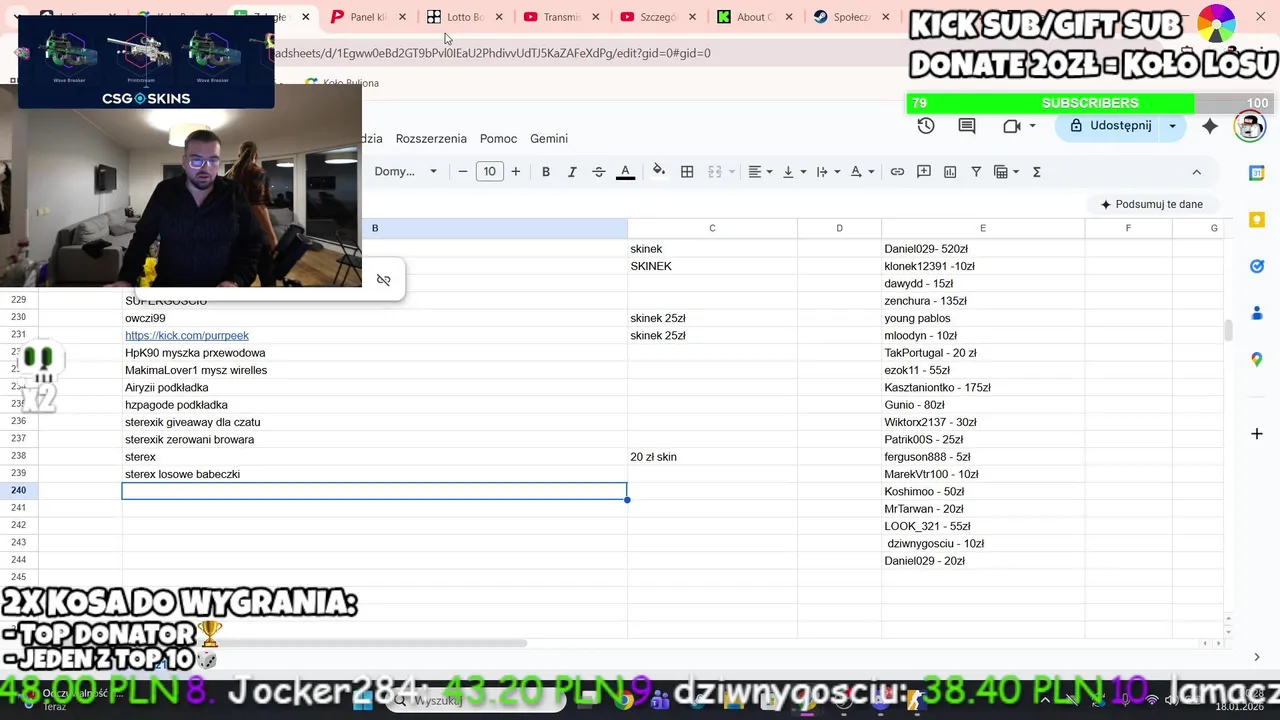
Task: Open Google Calendar side panel icon
Action: click(x=1257, y=173)
